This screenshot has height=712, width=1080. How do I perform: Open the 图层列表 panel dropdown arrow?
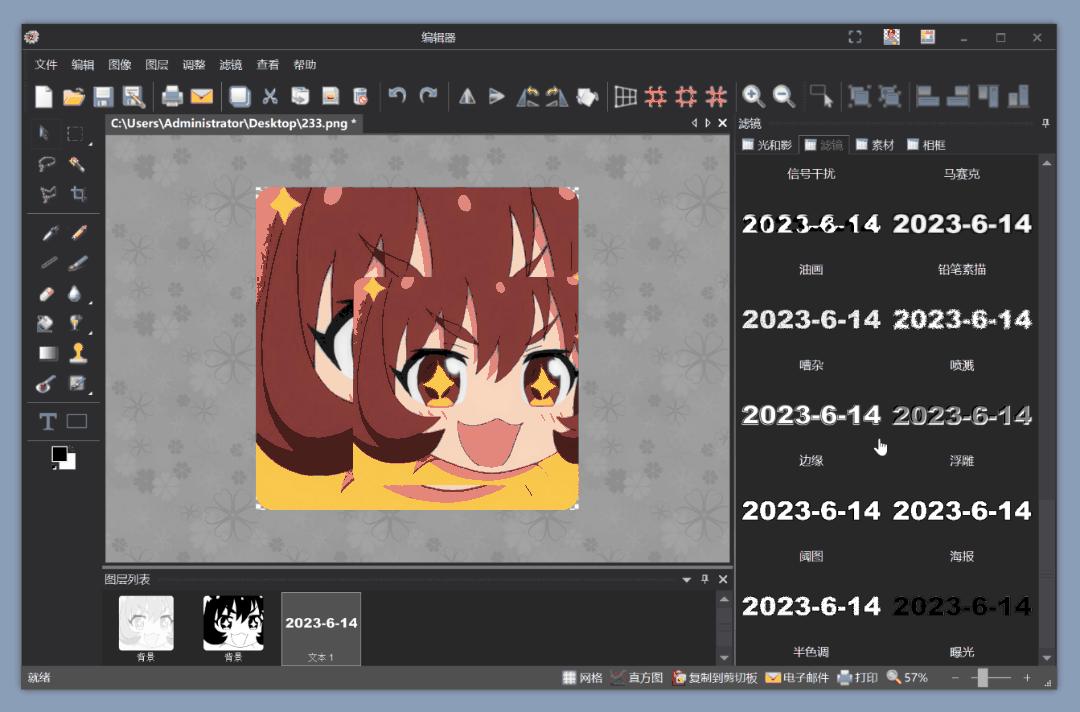687,580
